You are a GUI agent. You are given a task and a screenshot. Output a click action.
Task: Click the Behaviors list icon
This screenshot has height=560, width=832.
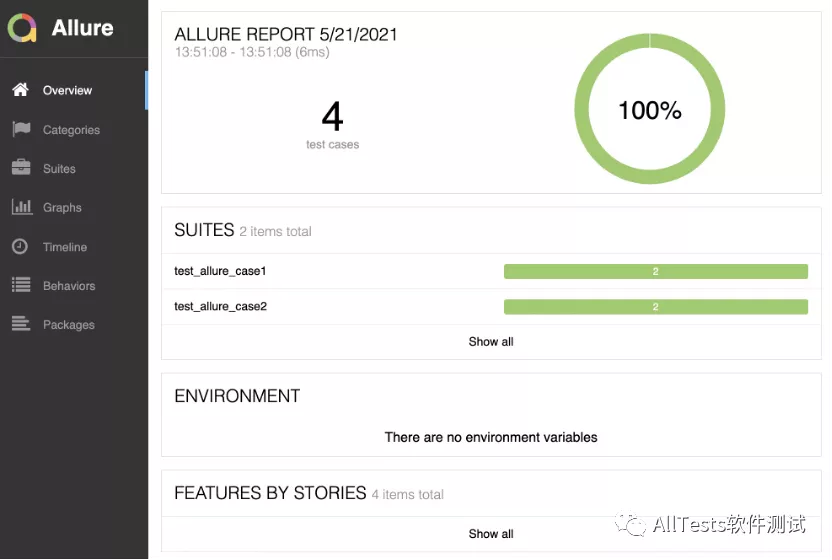pos(20,285)
